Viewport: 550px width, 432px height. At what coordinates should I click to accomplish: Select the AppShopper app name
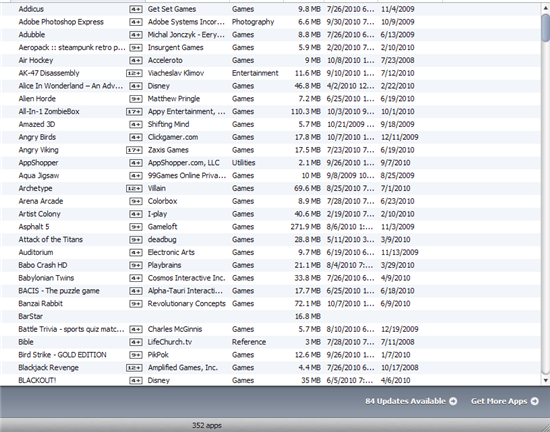(38, 163)
